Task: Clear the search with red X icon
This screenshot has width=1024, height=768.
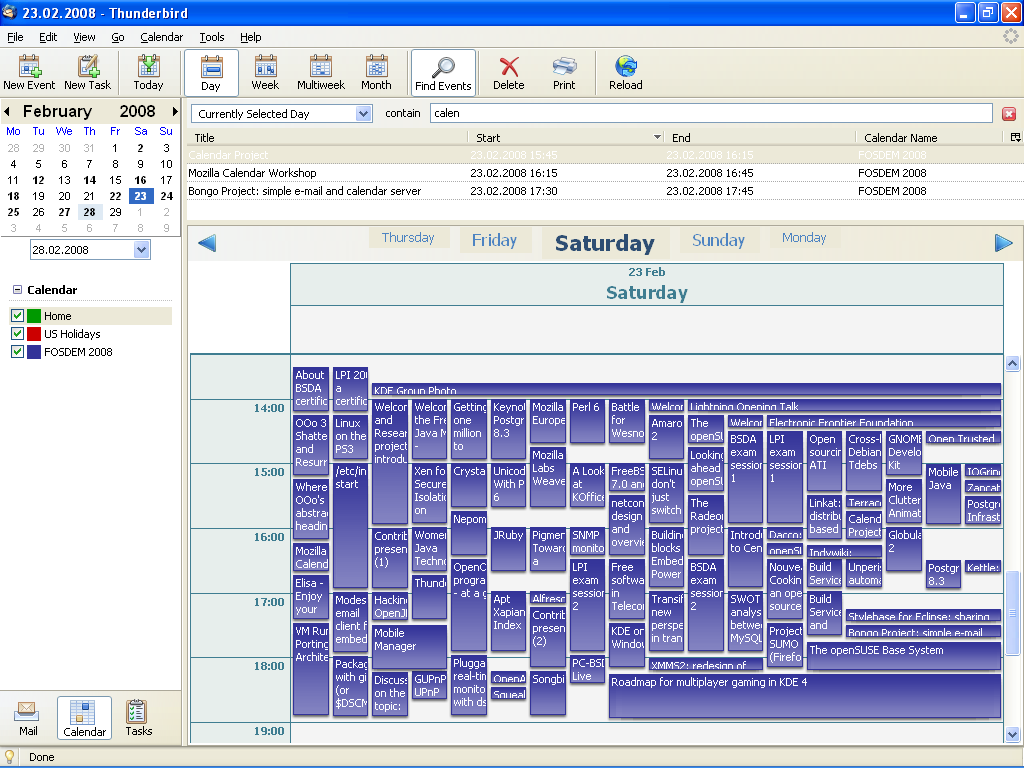Action: 1009,114
